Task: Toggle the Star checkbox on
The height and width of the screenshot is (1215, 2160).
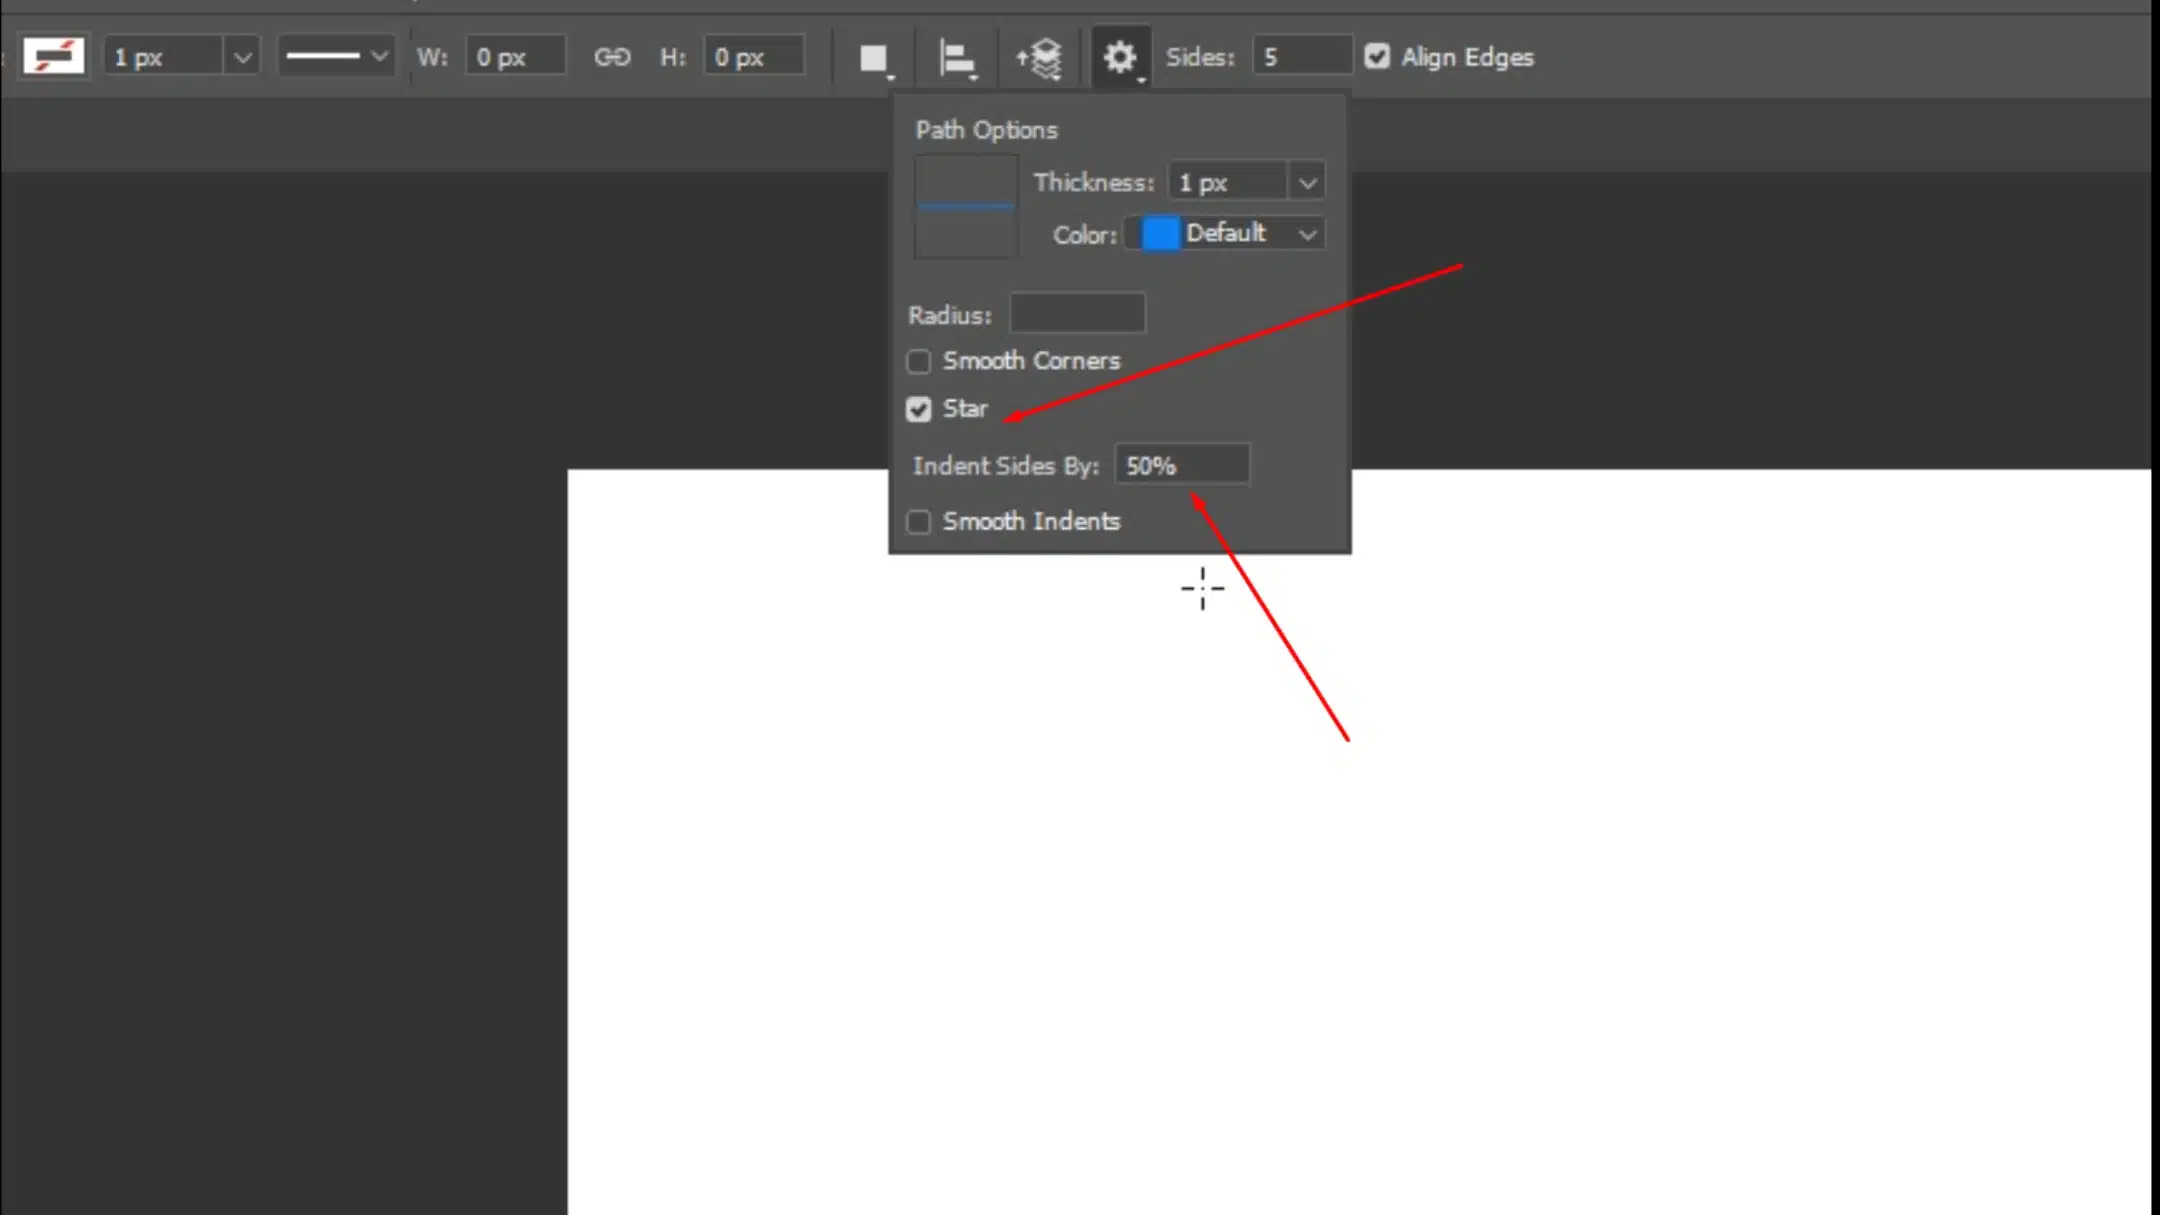Action: [x=917, y=408]
